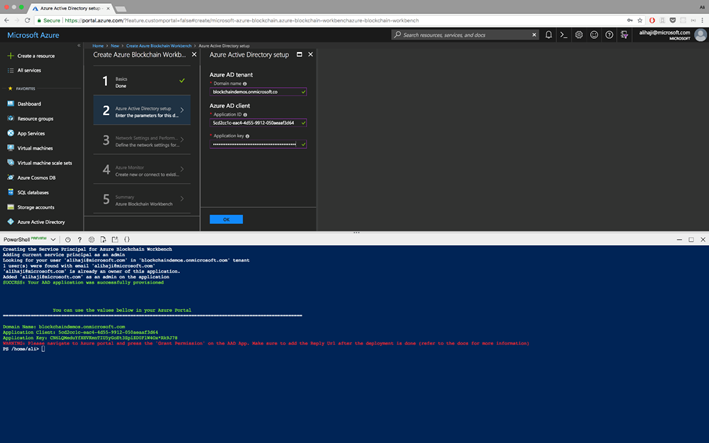Close the Cloud Shell panel
The width and height of the screenshot is (709, 443).
703,240
